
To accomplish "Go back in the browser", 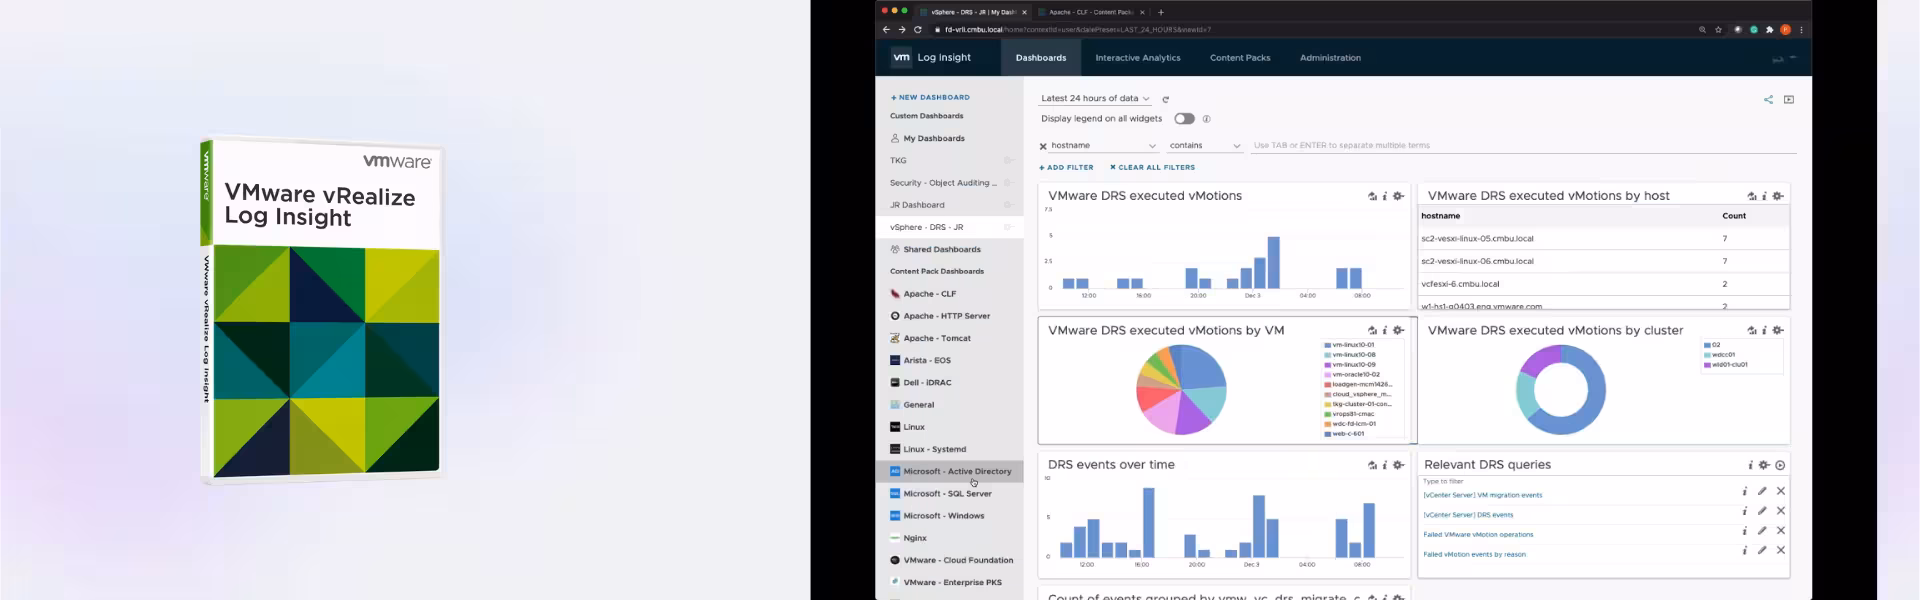I will coord(886,30).
